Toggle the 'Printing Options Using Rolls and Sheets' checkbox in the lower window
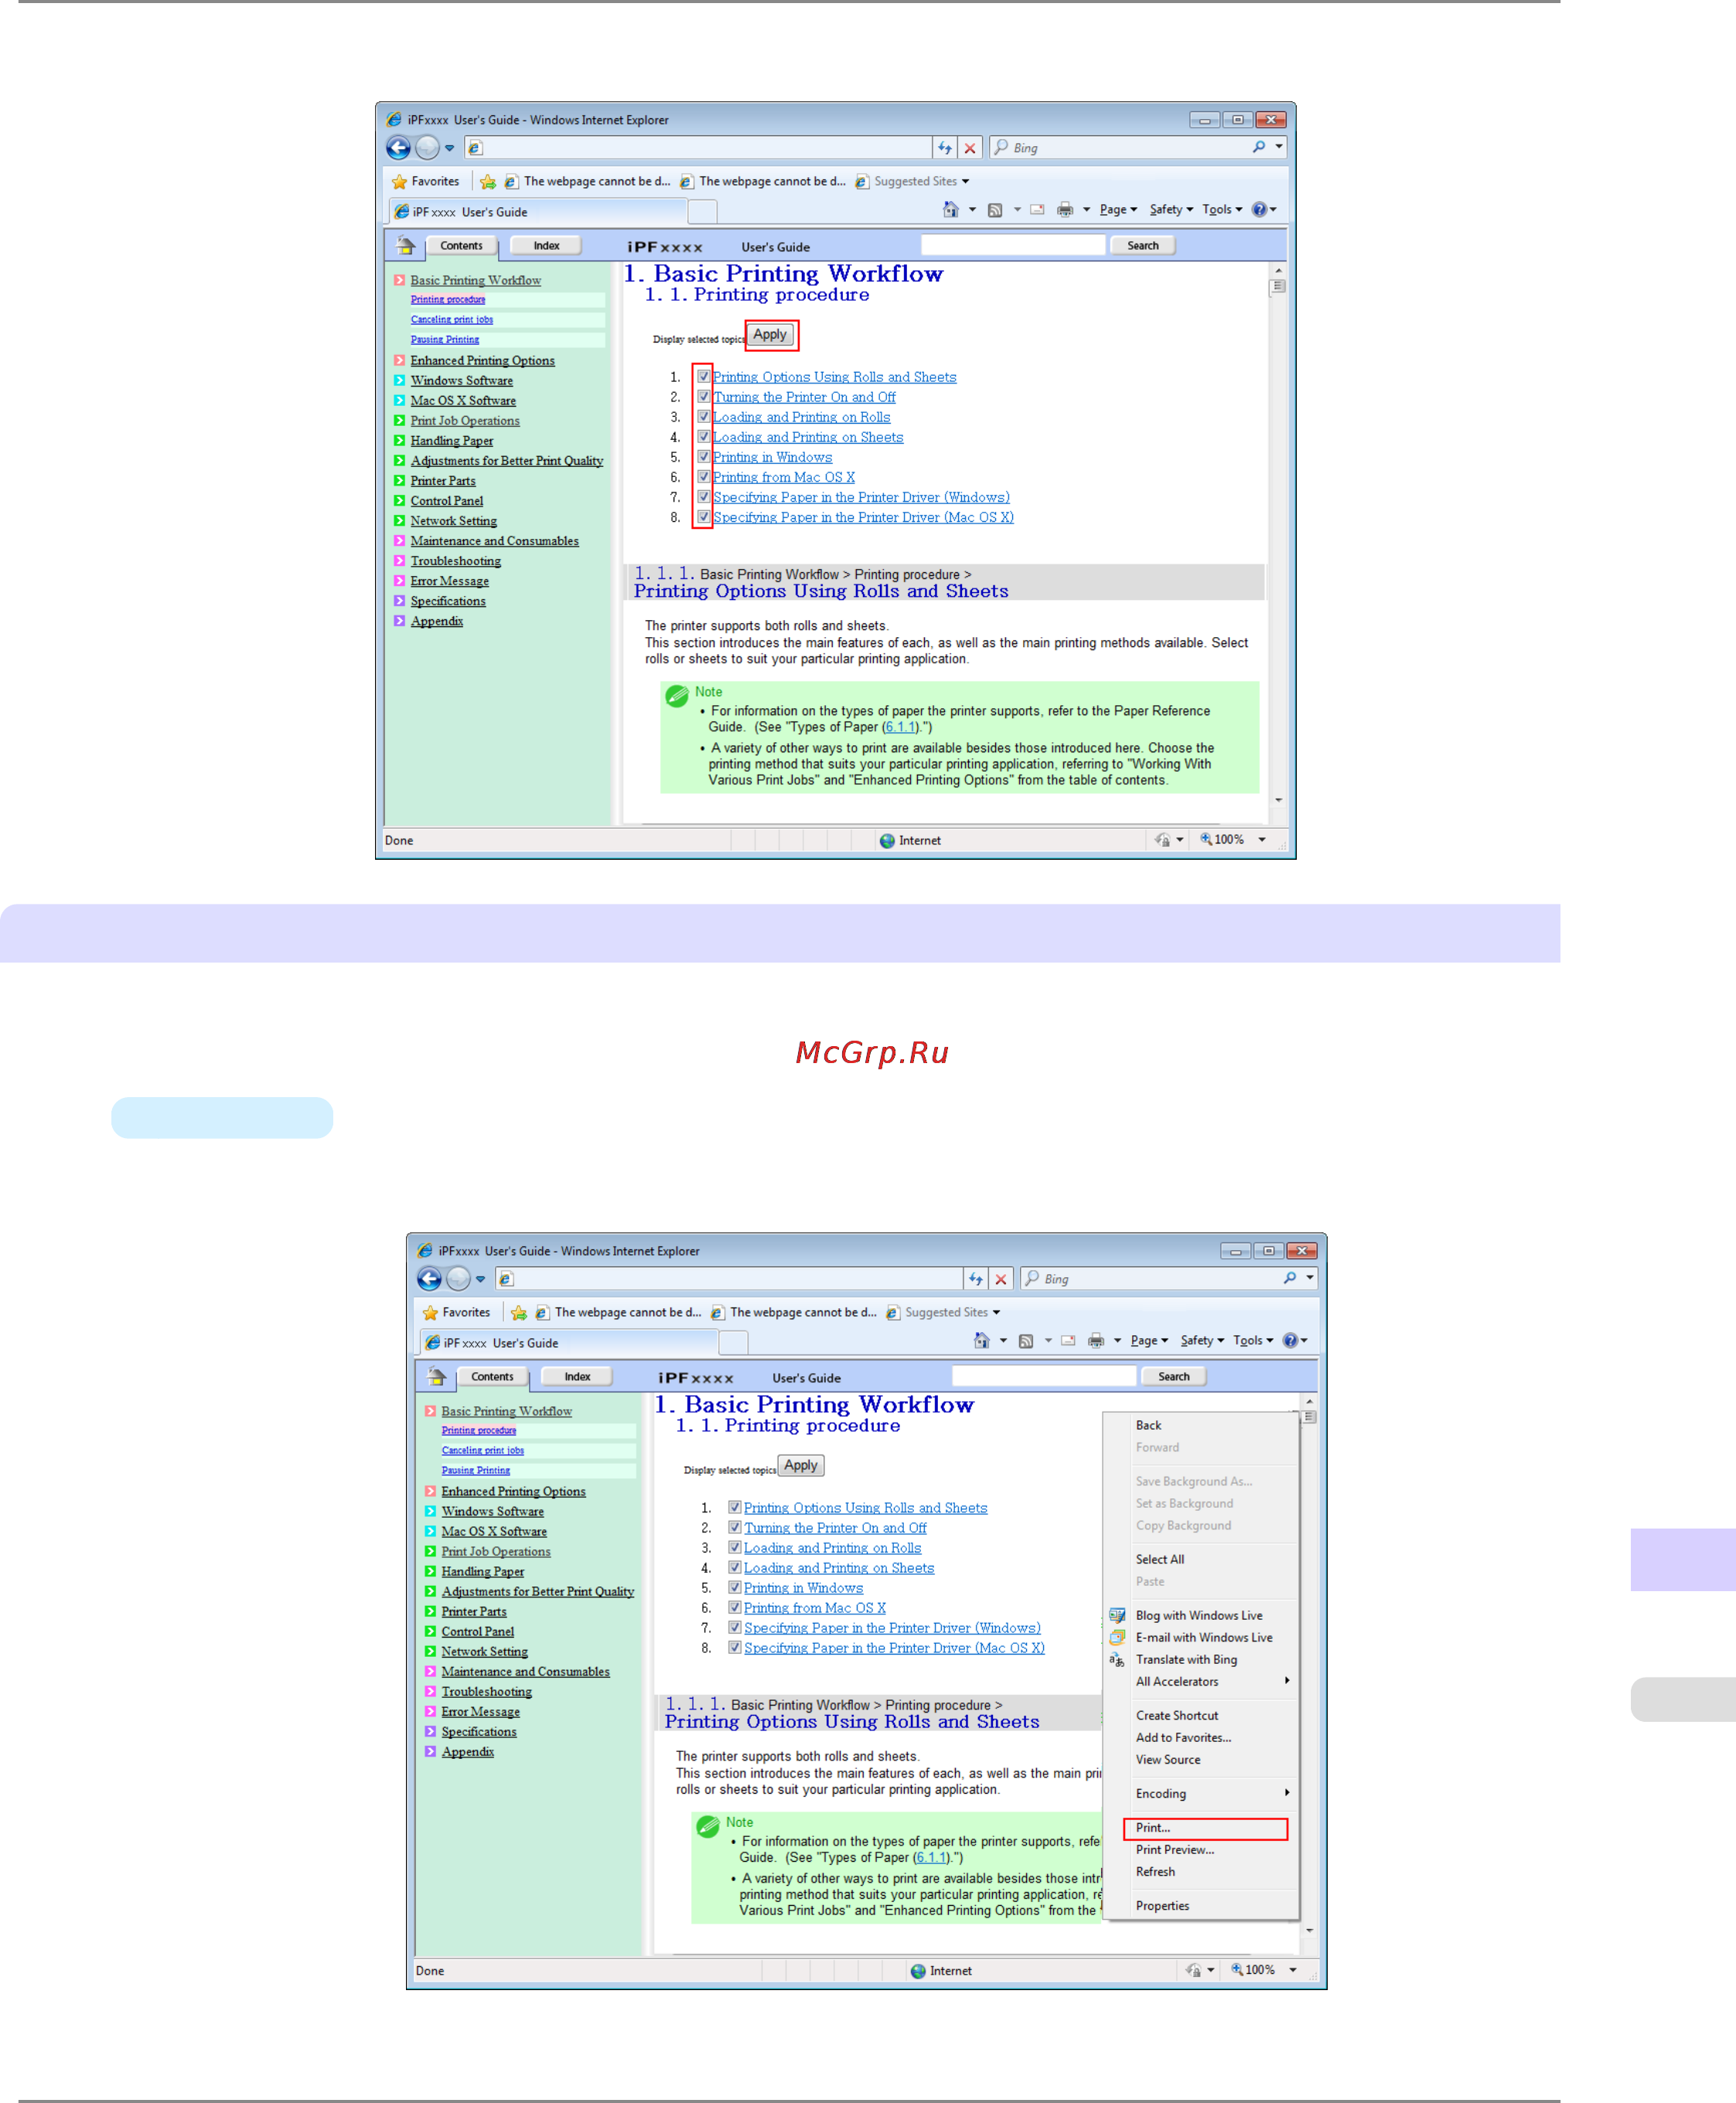Viewport: 1736px width, 2103px height. [735, 1508]
